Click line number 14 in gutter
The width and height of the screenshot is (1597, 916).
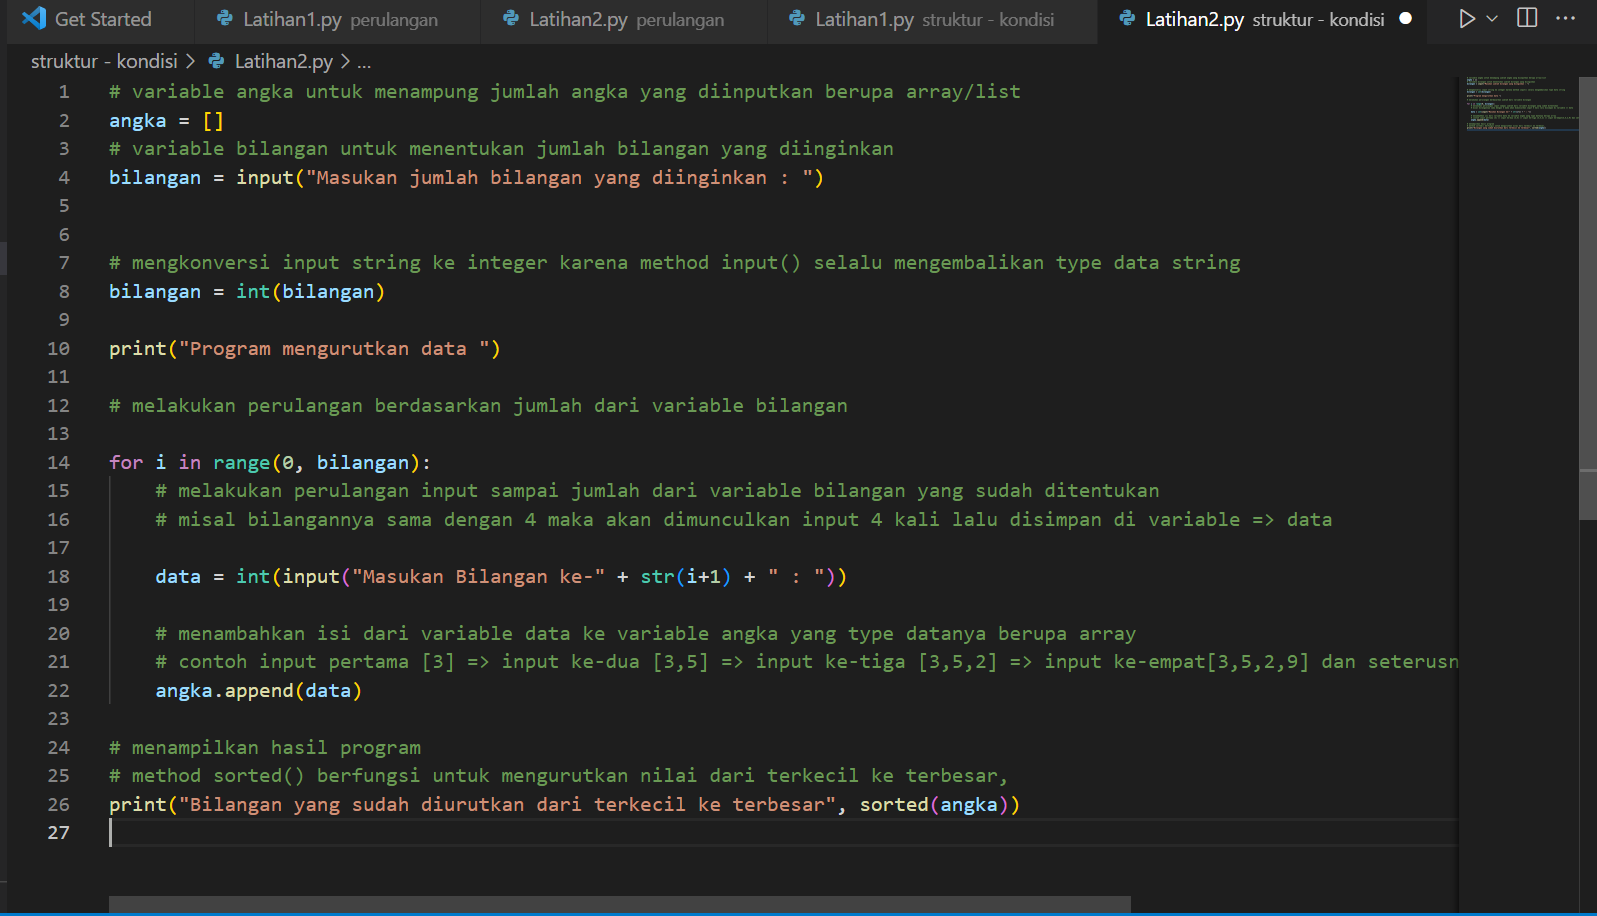[59, 462]
